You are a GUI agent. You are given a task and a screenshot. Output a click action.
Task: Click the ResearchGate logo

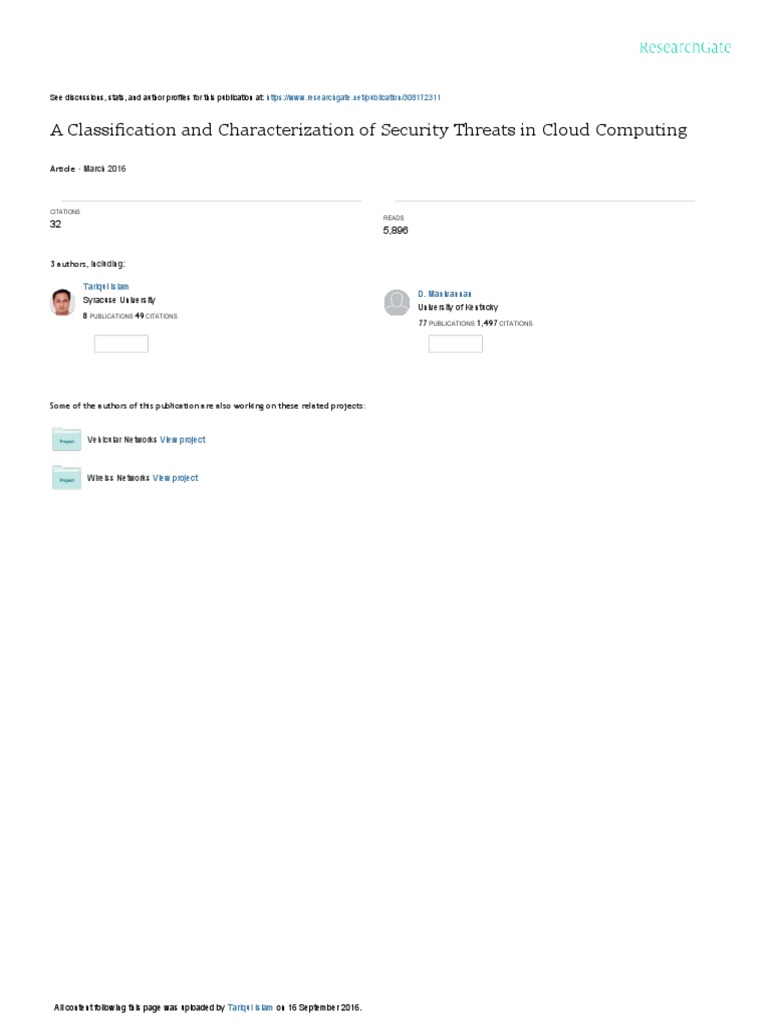[685, 47]
